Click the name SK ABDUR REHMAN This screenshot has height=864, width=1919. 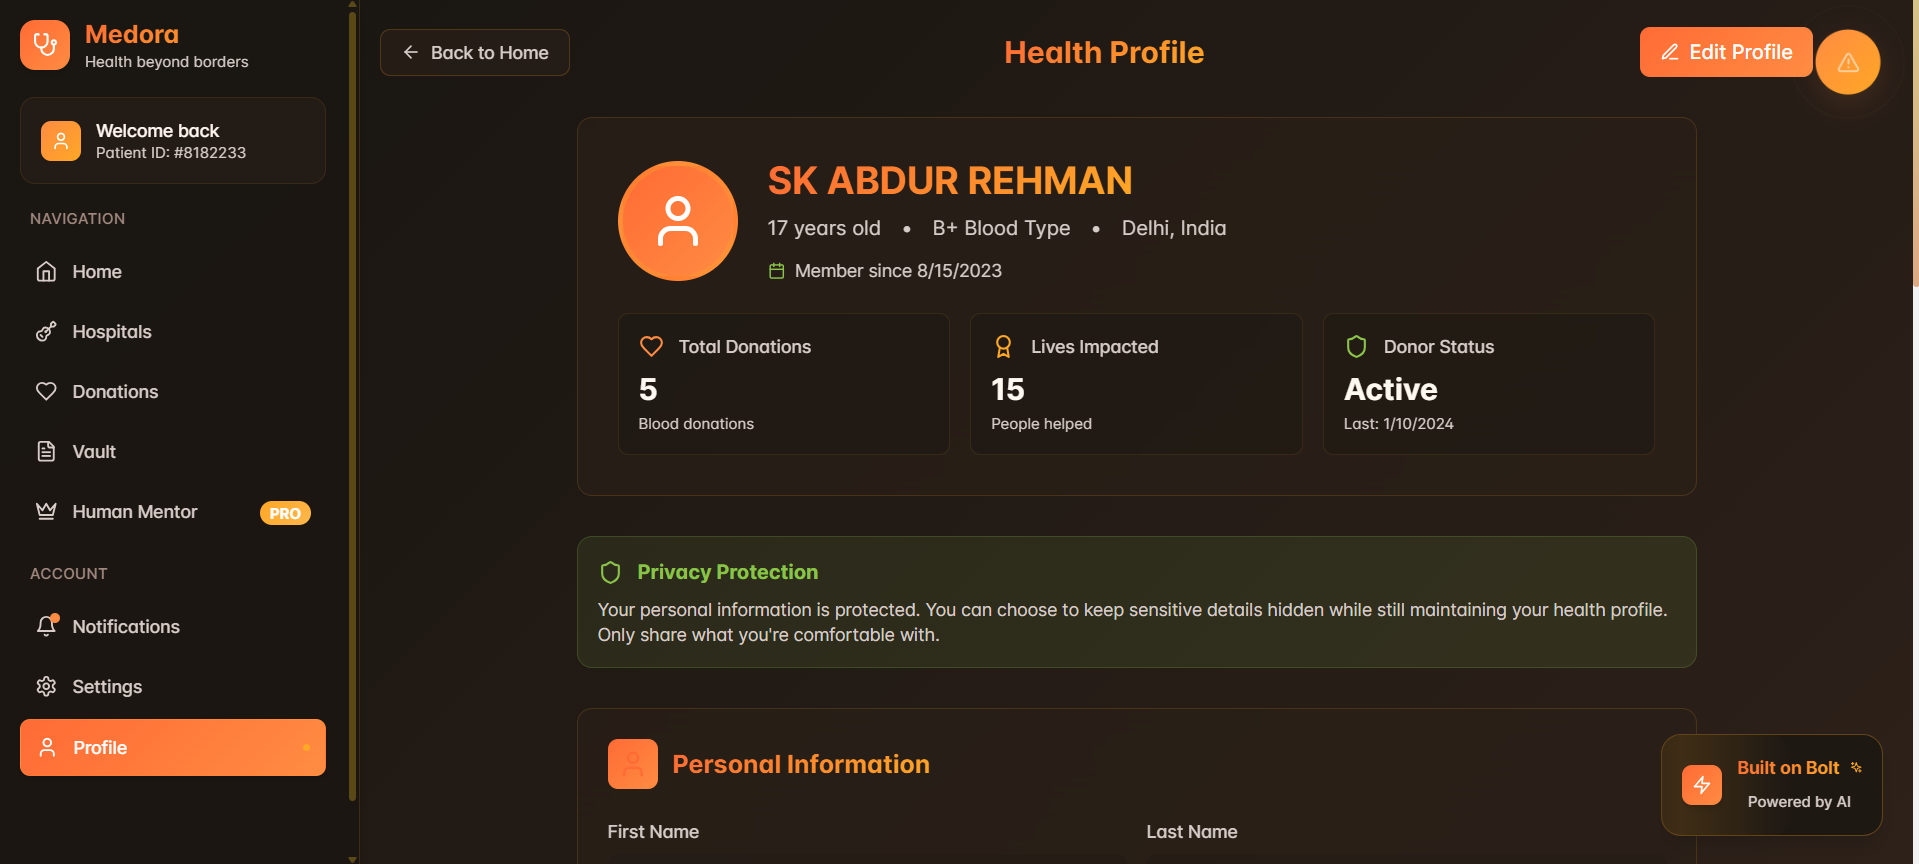(950, 181)
